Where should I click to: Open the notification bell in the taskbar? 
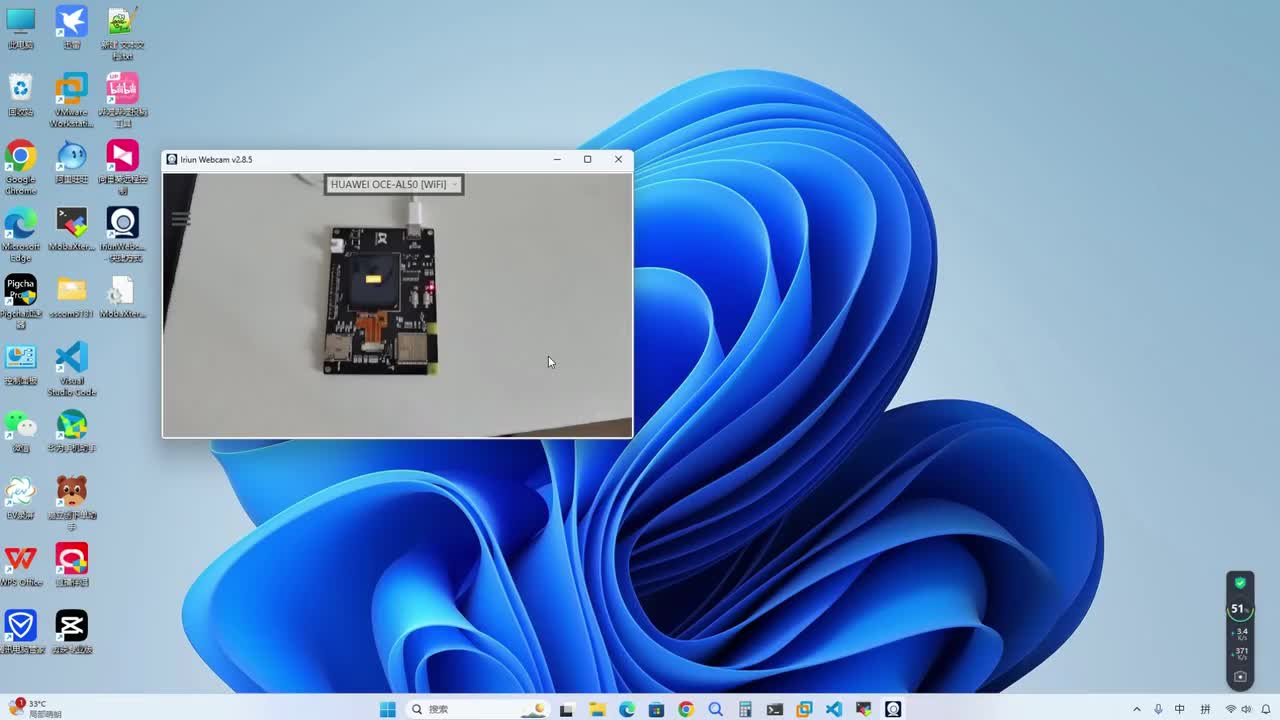coord(1266,709)
